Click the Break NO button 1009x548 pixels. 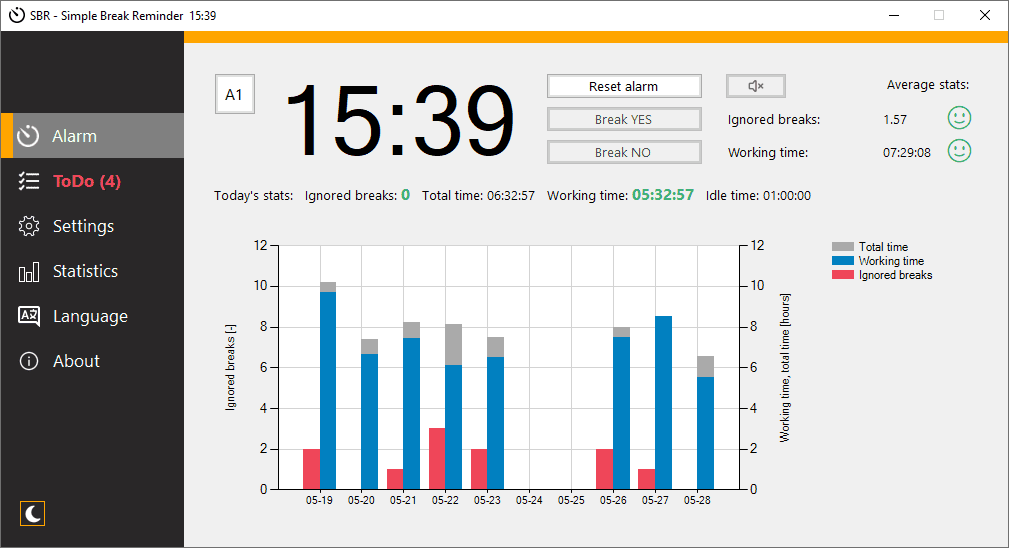(x=624, y=152)
